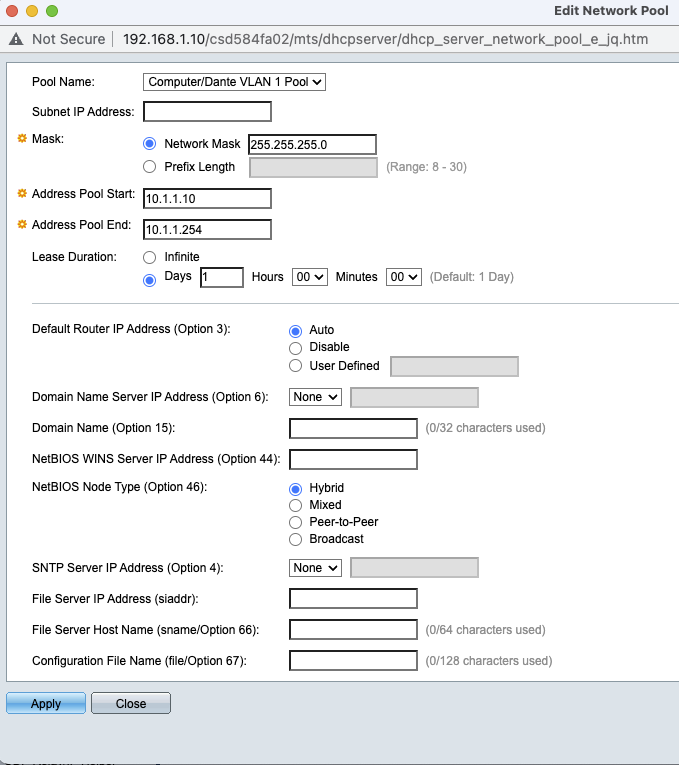The height and width of the screenshot is (765, 679).
Task: Select the Days lease duration radio button
Action: 149,281
